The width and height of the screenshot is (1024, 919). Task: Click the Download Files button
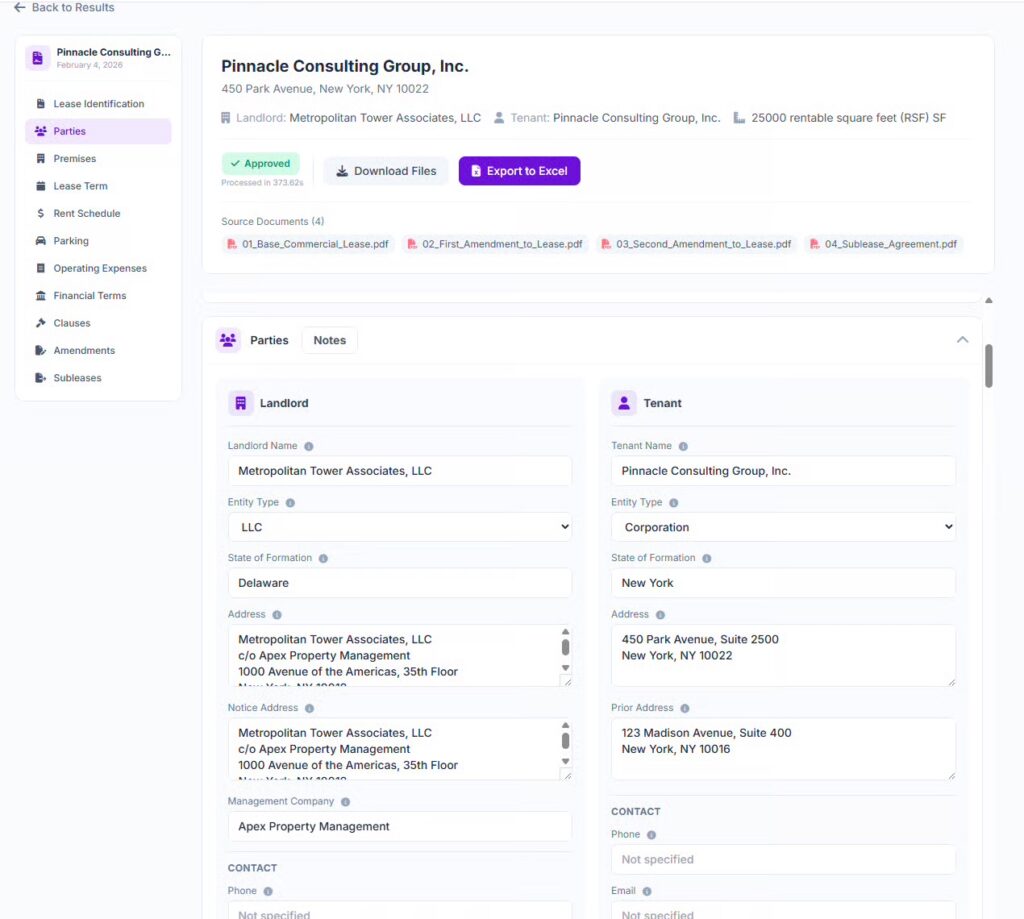pyautogui.click(x=385, y=171)
